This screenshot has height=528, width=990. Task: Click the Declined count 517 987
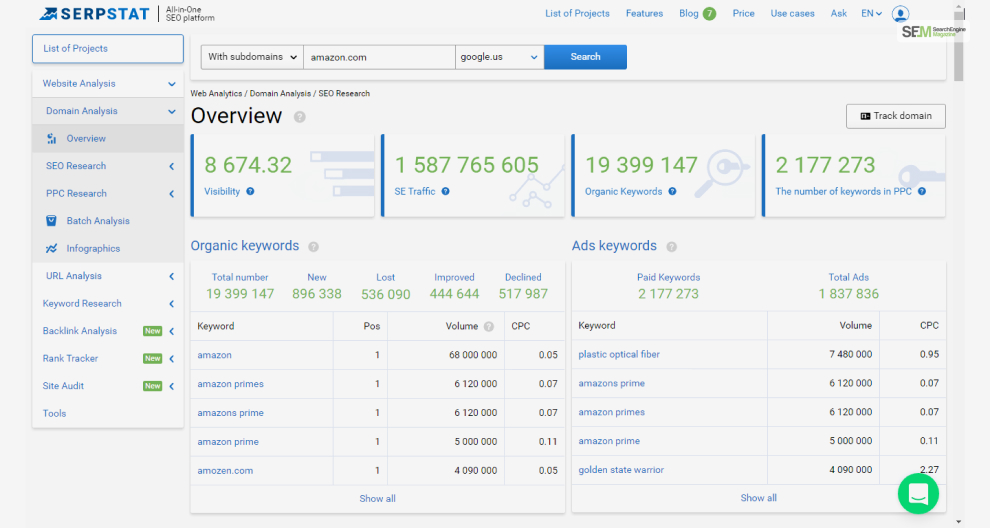(x=523, y=294)
